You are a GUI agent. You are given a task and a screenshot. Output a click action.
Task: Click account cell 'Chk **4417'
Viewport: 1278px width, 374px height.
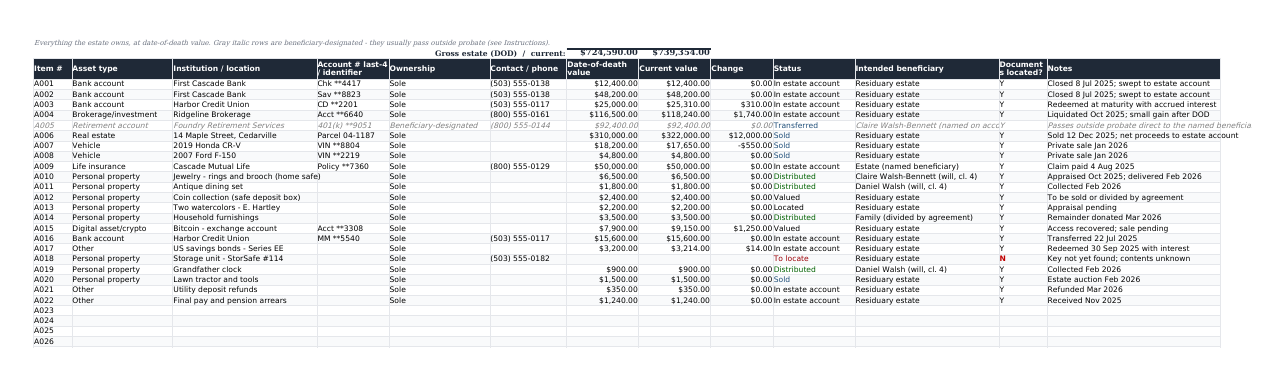point(352,84)
